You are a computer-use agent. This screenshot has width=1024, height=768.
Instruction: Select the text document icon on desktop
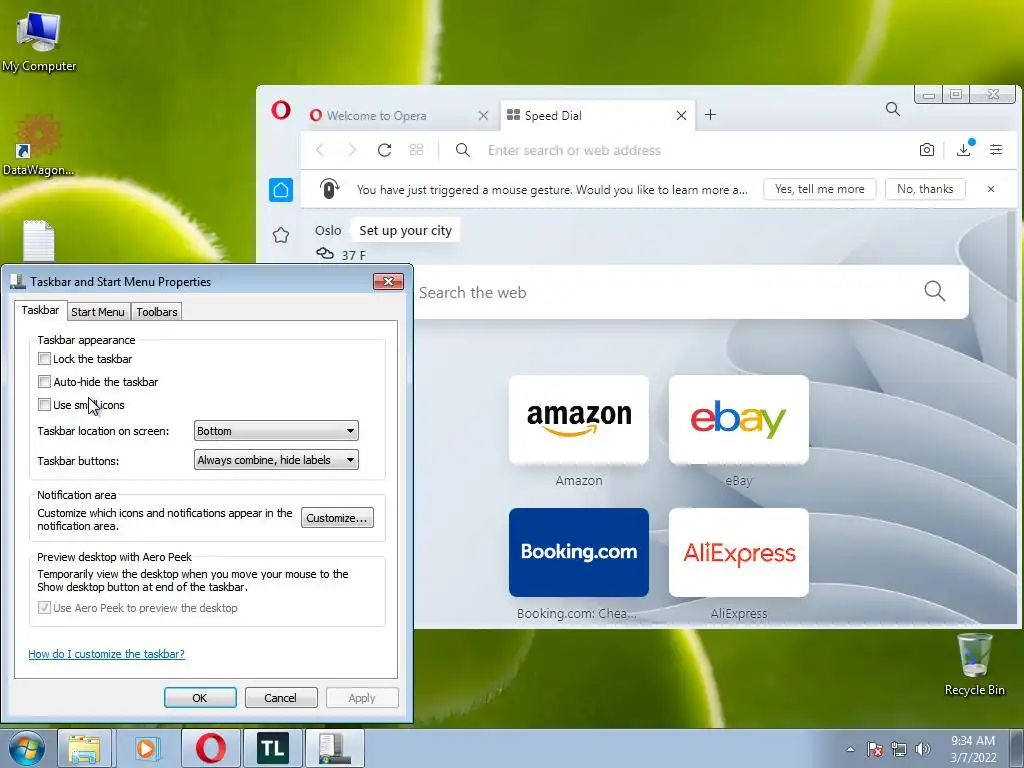pyautogui.click(x=39, y=240)
